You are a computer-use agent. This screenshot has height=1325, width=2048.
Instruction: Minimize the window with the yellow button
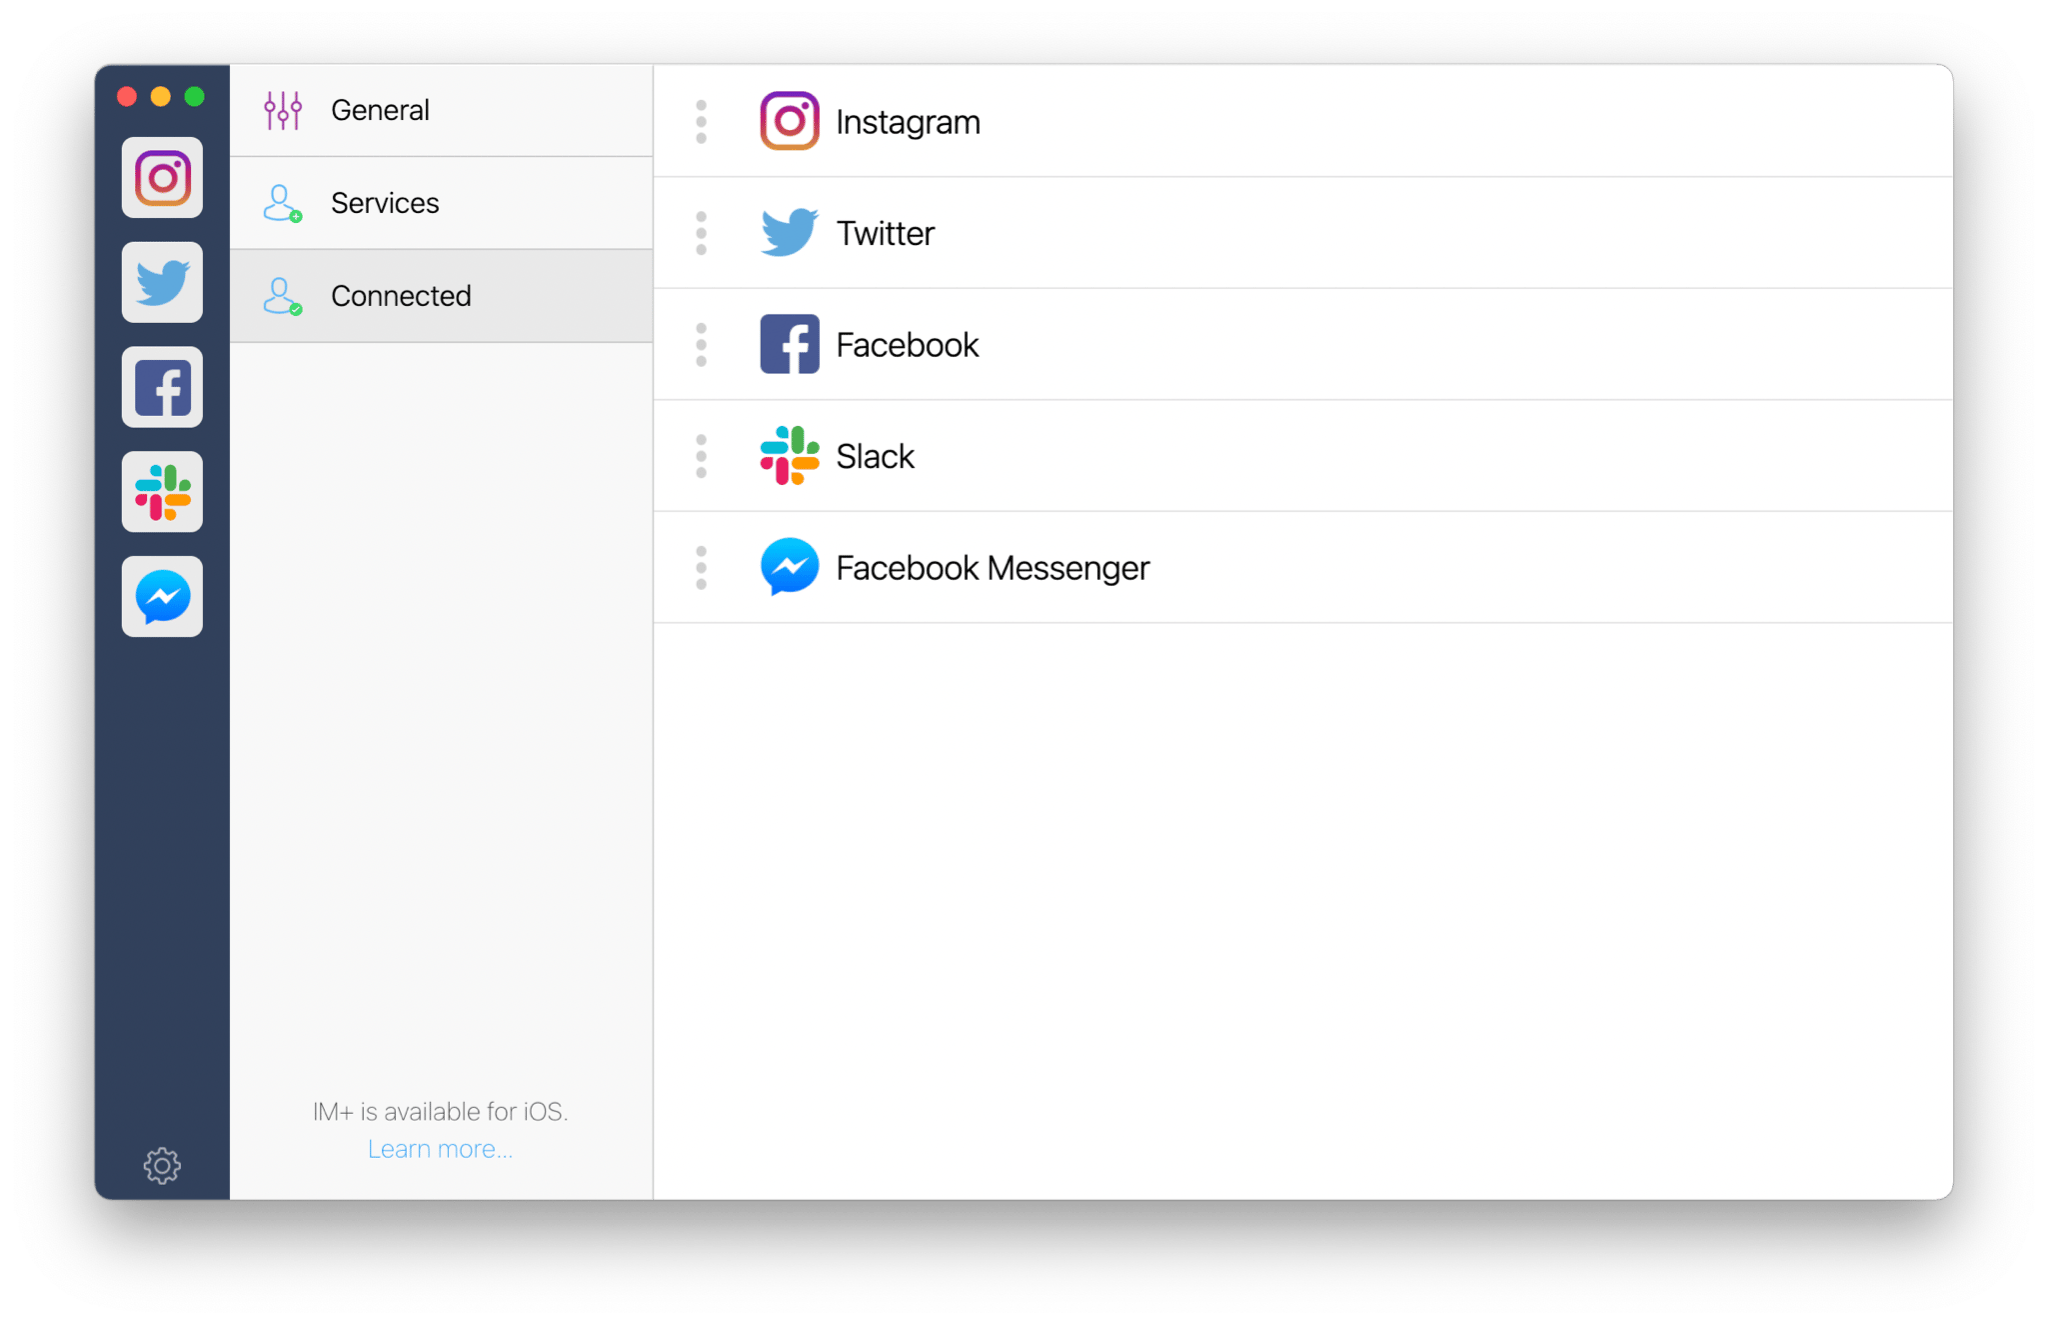(161, 96)
